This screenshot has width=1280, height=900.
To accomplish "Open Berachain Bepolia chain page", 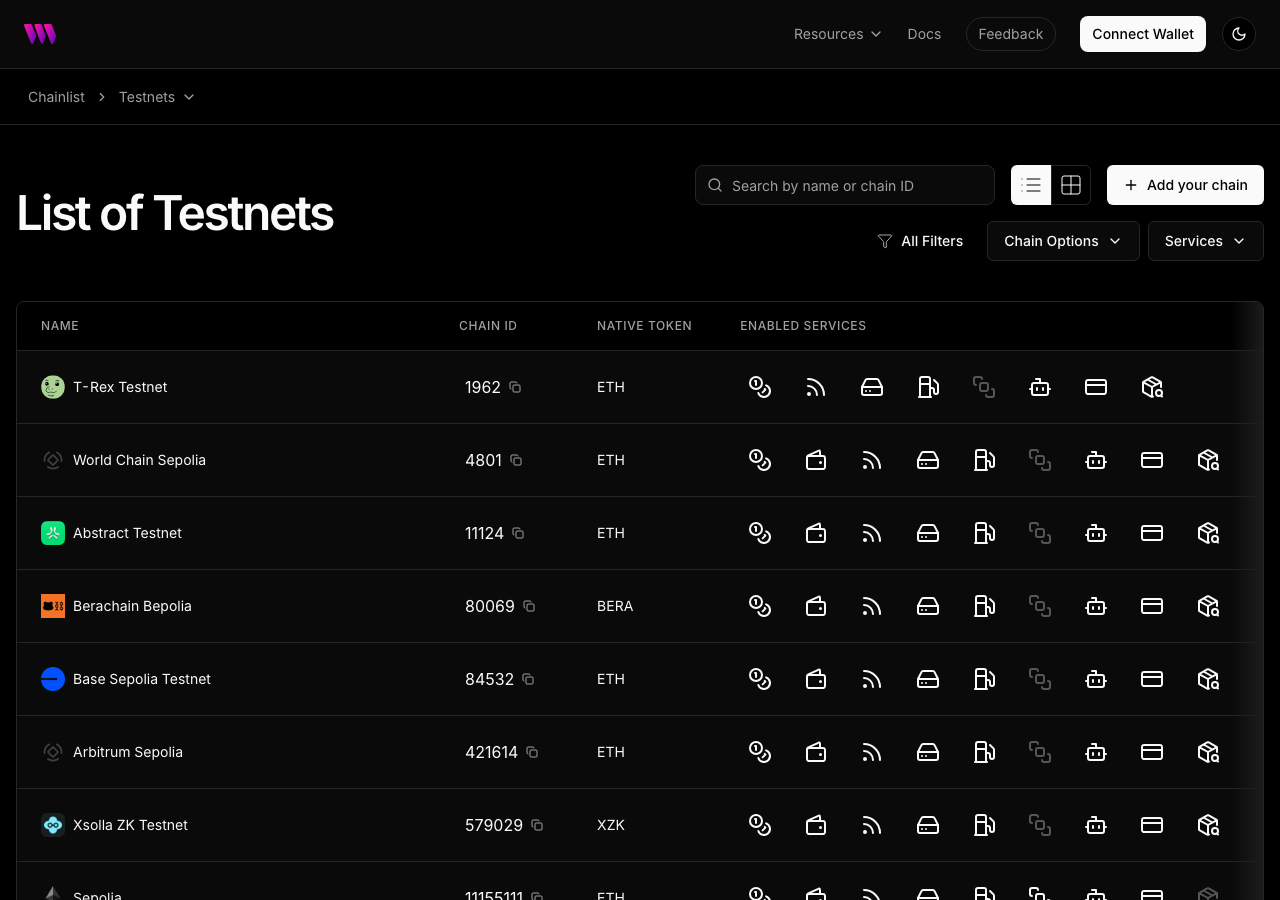I will pyautogui.click(x=132, y=606).
